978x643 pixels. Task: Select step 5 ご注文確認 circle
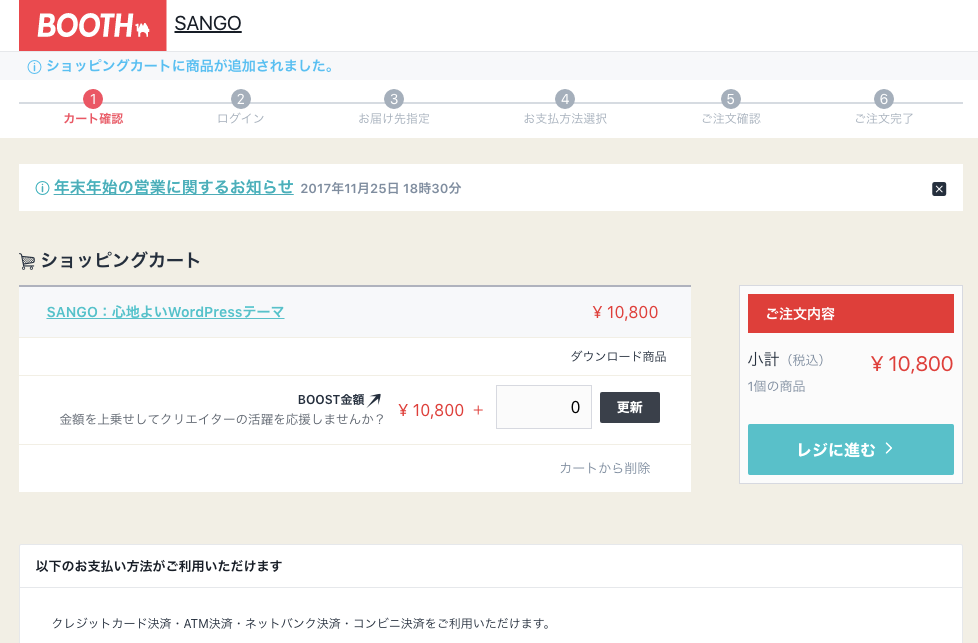click(x=730, y=99)
